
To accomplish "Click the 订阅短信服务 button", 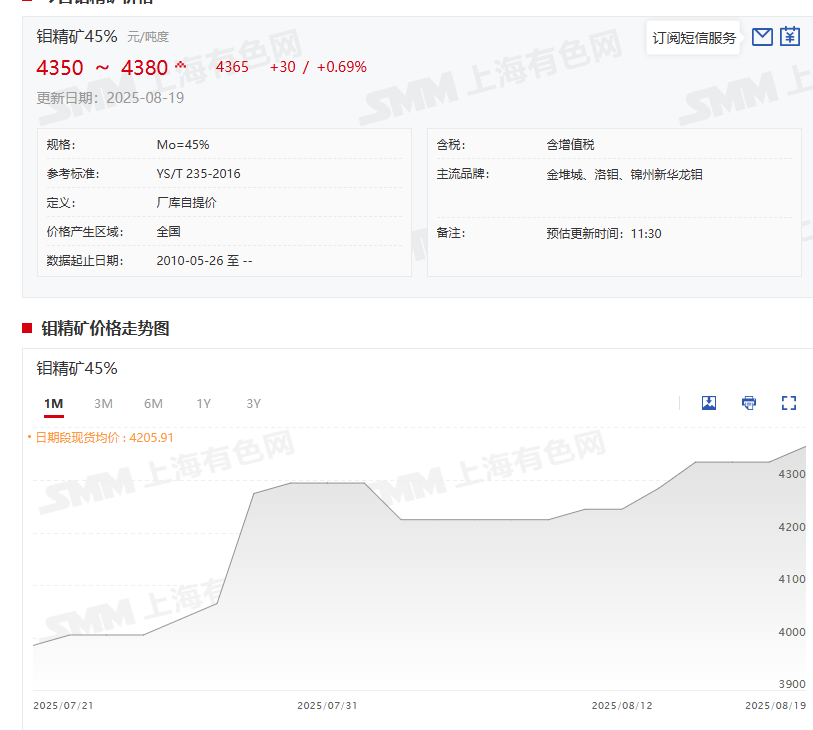I will click(x=693, y=38).
